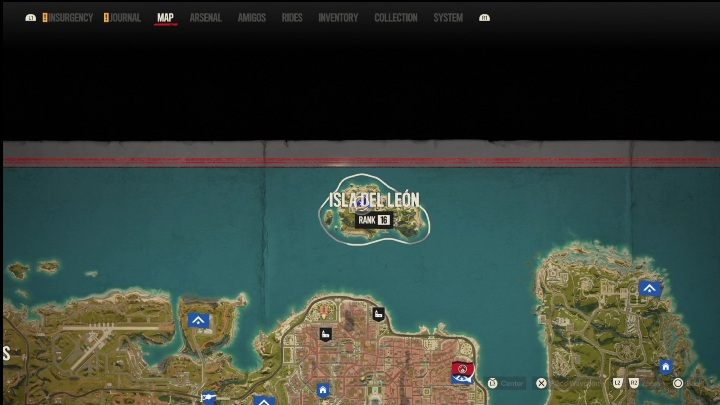Switch to the Amigos tab

252,18
